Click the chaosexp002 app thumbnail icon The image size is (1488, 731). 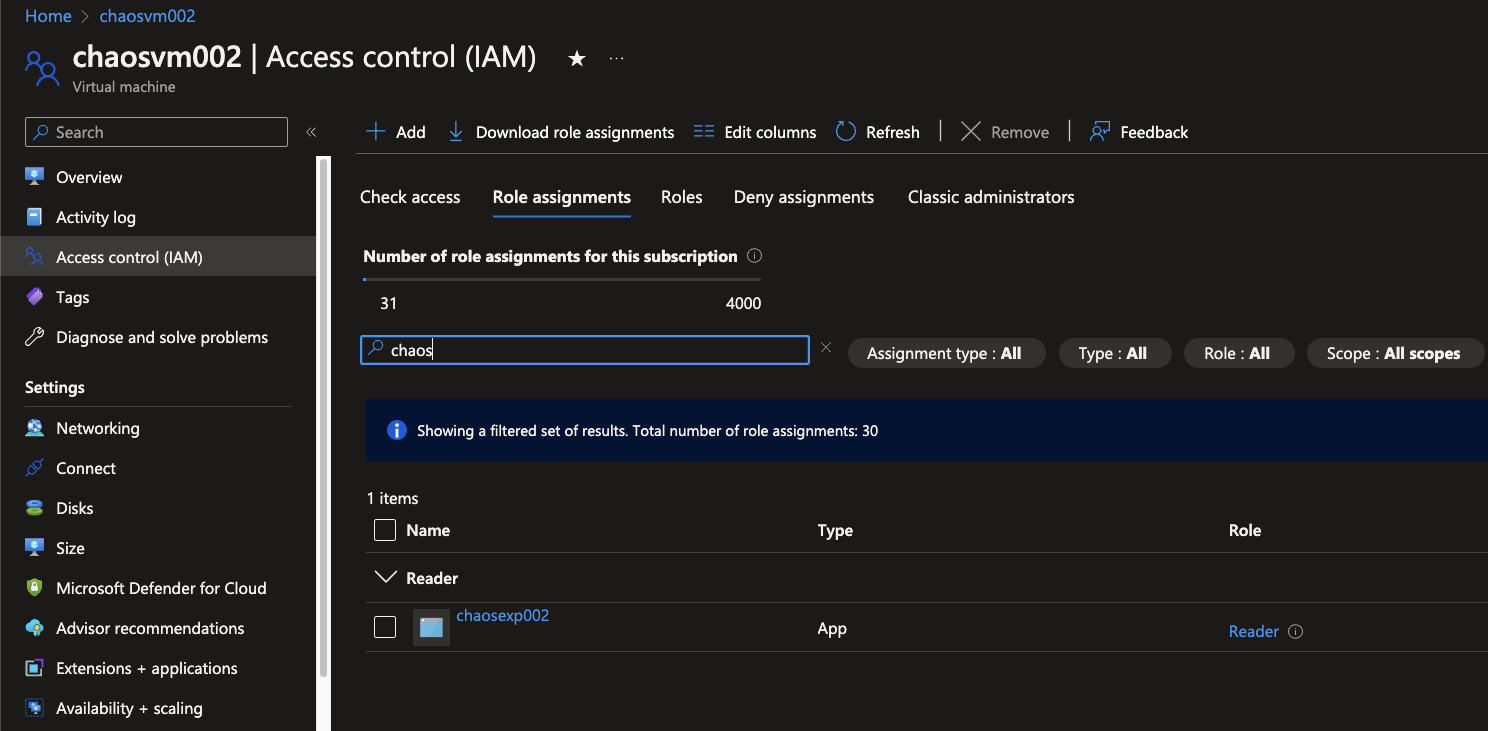431,628
